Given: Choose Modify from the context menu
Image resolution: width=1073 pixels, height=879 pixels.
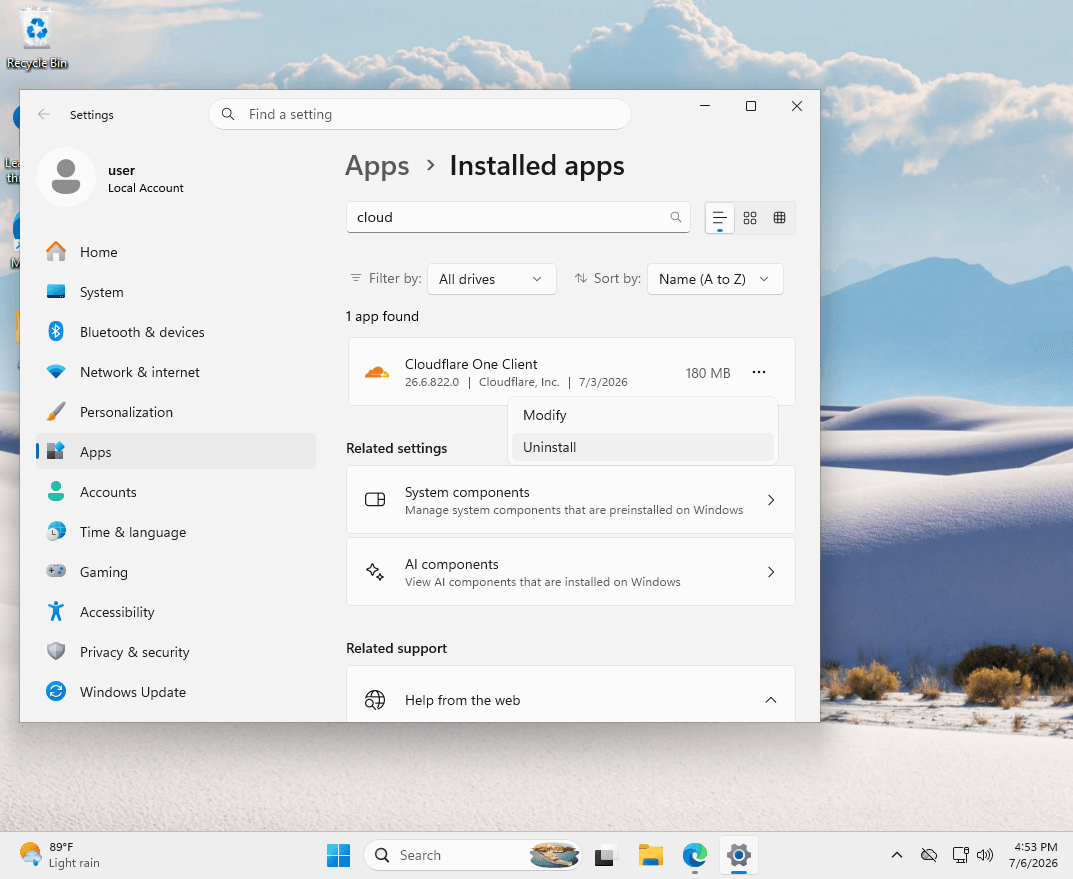Looking at the screenshot, I should click(643, 415).
